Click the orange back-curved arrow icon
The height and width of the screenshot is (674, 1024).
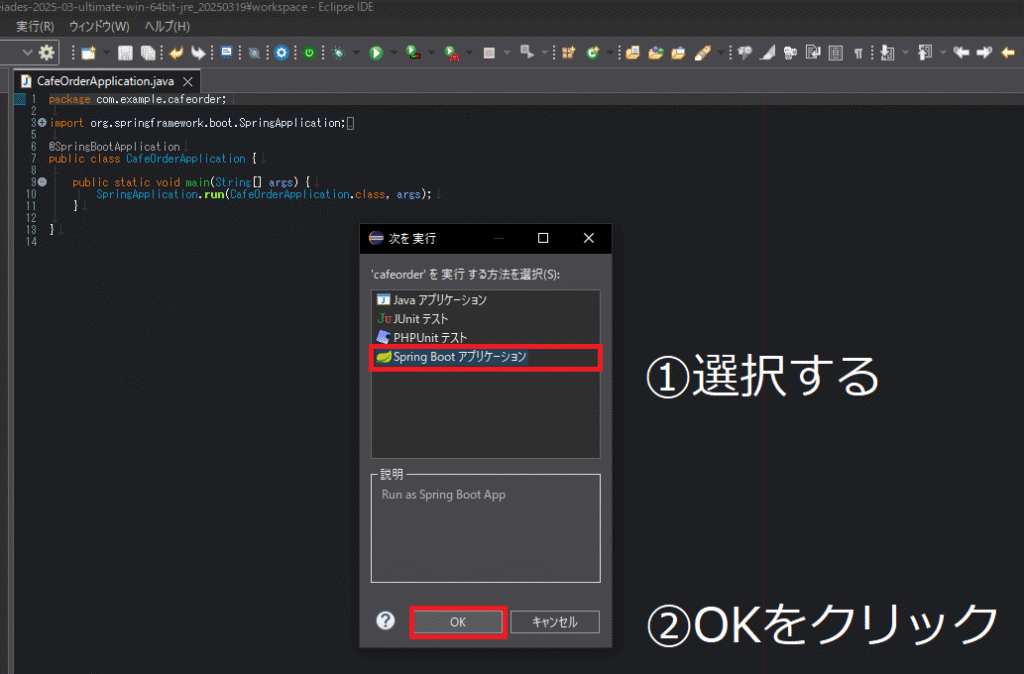(176, 53)
